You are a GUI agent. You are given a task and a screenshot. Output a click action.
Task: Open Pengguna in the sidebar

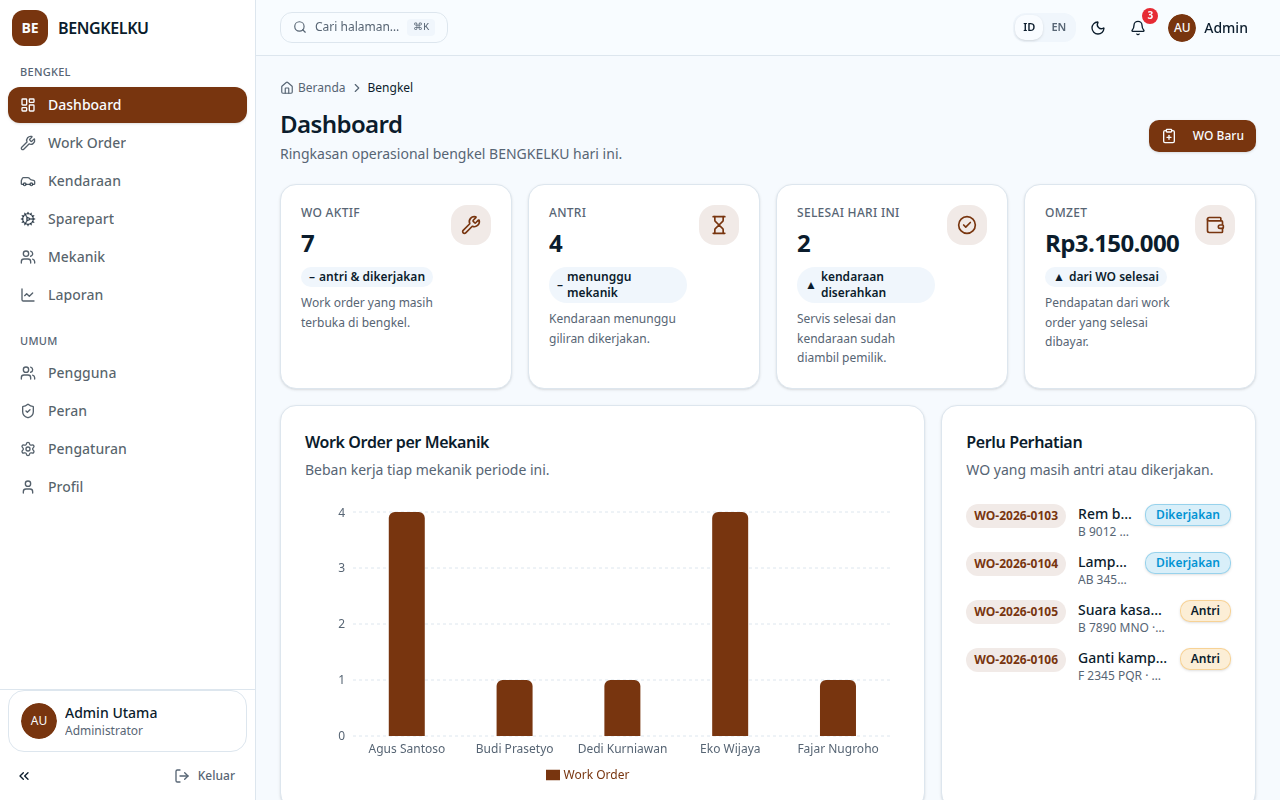click(x=128, y=373)
